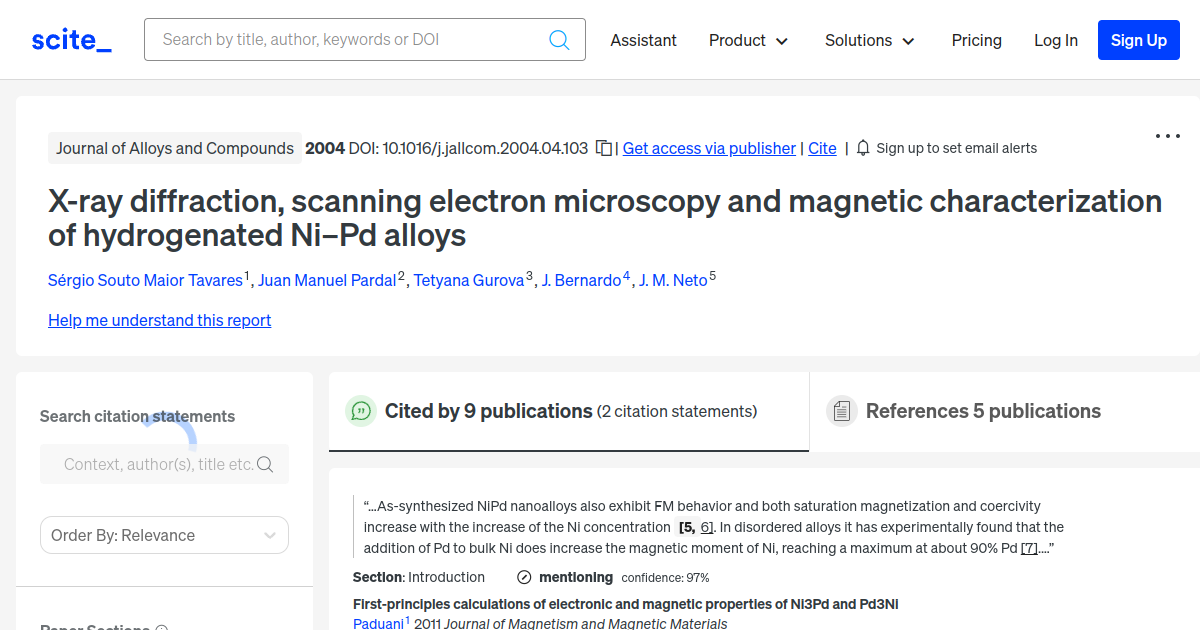This screenshot has width=1200, height=630.
Task: Switch to References 5 publications tab
Action: [x=983, y=411]
